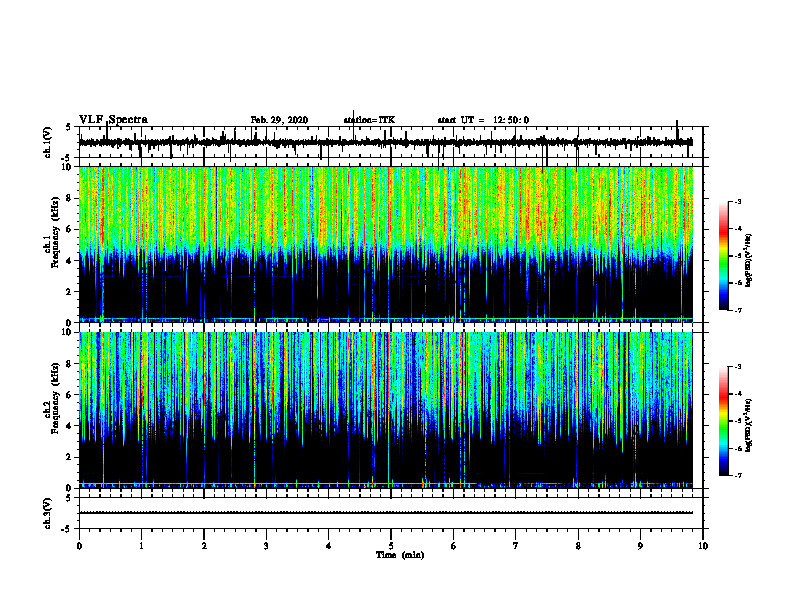Click the flat ch.3 voltage trace
The image size is (792, 612).
tap(385, 513)
